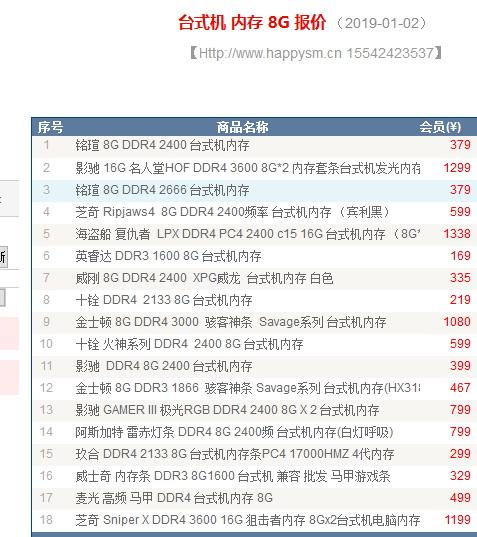Click price 1199 for 芝奇 Sniper X
This screenshot has height=537, width=477.
457,520
